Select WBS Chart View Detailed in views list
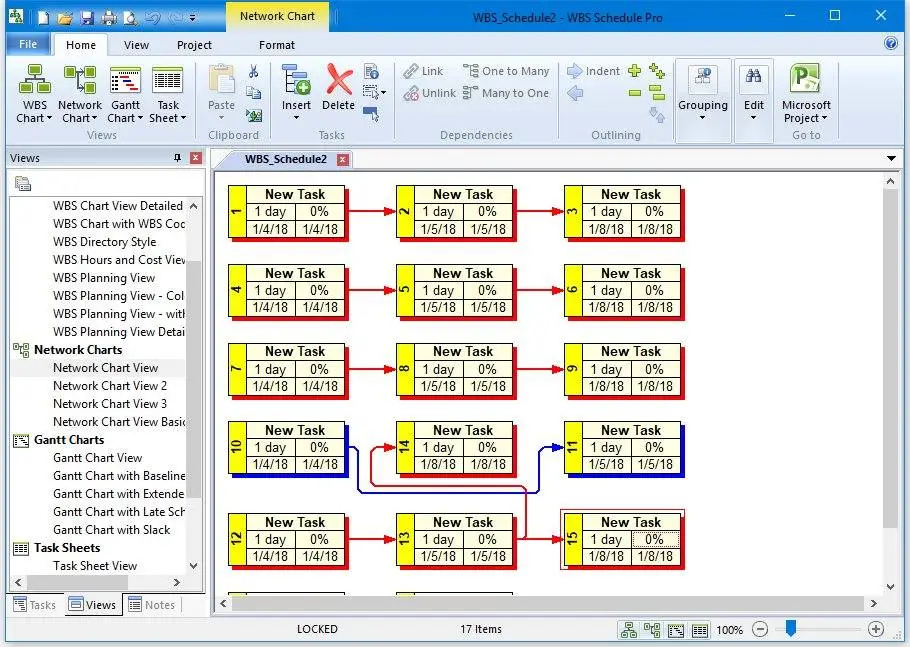The image size is (910, 647). [118, 205]
